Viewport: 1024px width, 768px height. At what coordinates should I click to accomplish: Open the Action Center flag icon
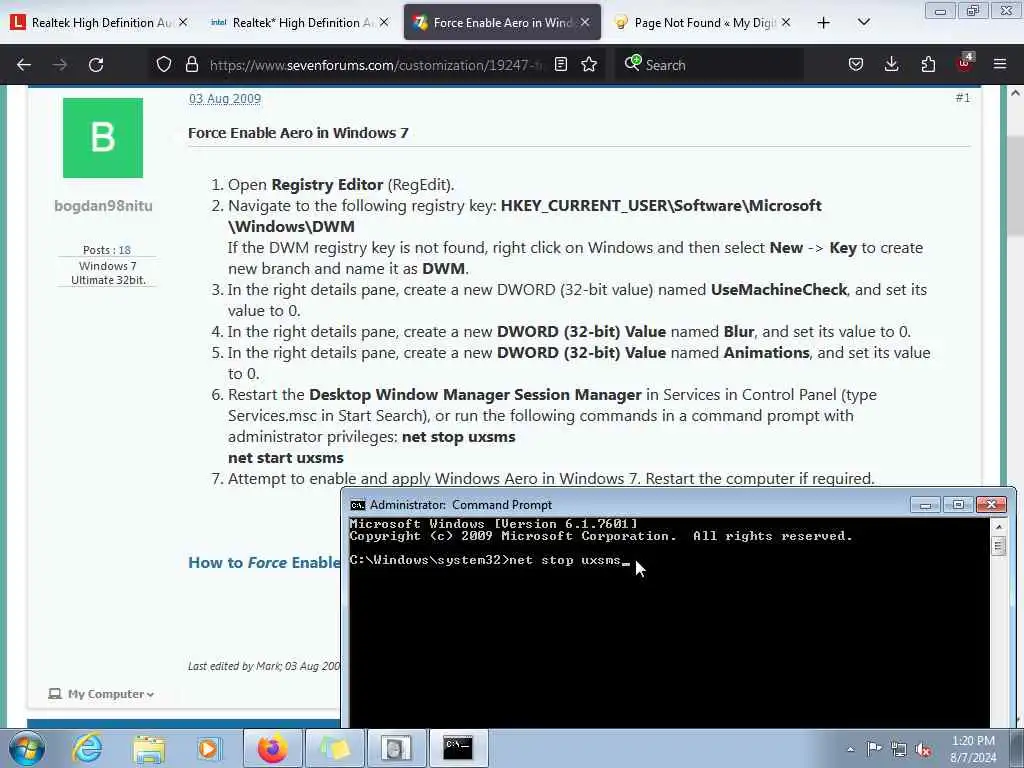coord(874,748)
